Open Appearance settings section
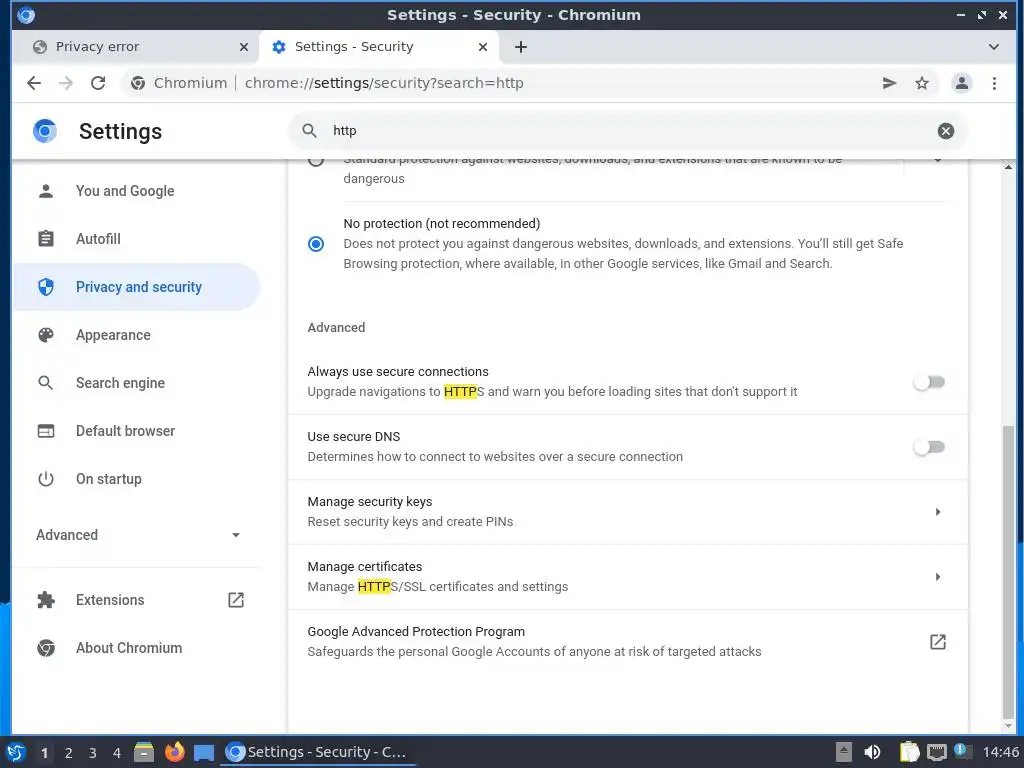This screenshot has height=768, width=1024. pos(136,335)
